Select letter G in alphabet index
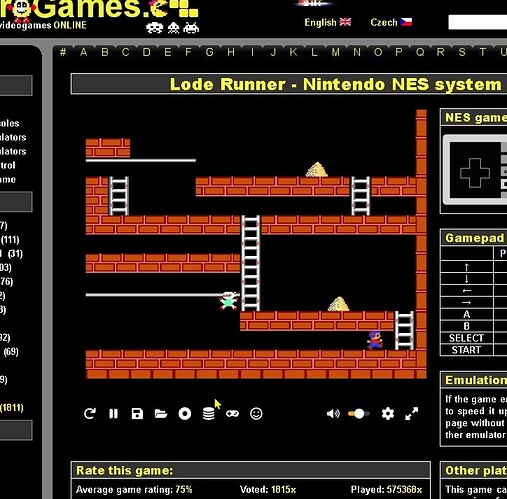Screen dimensions: 507x499 pyautogui.click(x=209, y=52)
